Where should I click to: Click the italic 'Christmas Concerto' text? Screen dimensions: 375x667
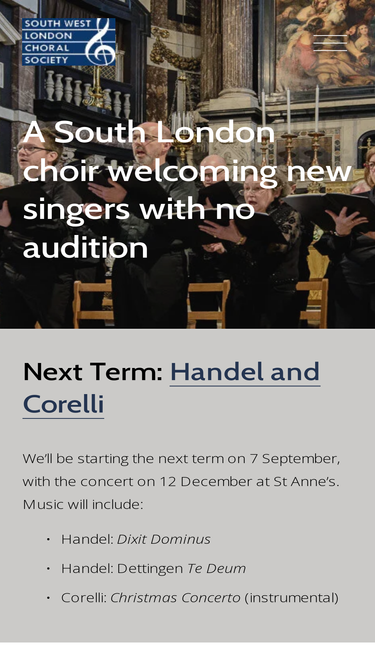click(x=175, y=598)
